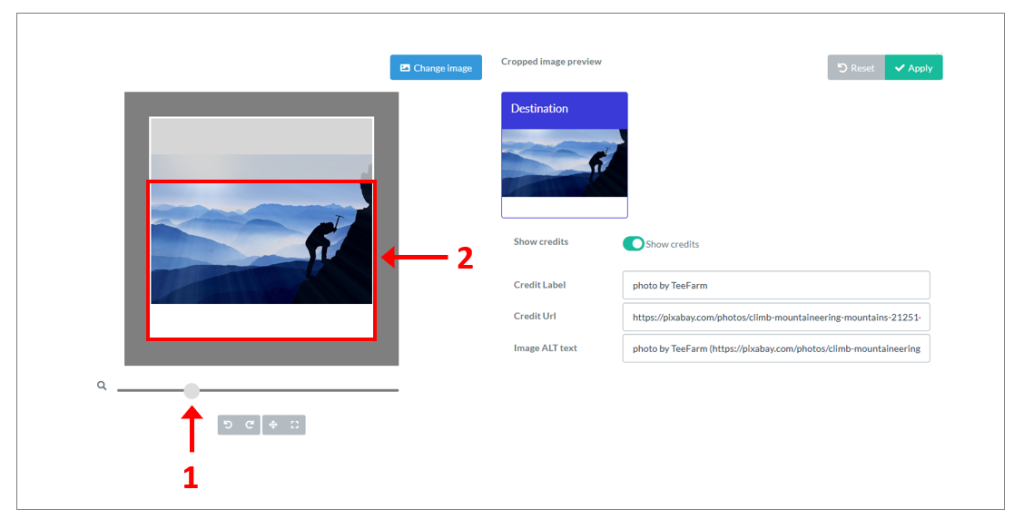Click the rotate right icon
Viewport: 1024px width, 519px height.
249,425
